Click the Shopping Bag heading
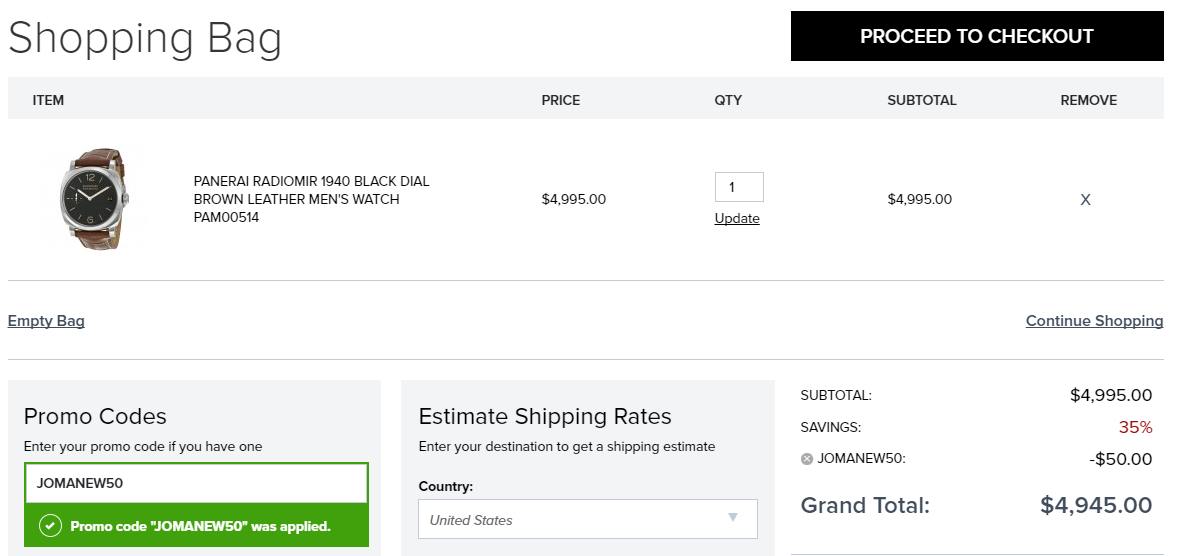This screenshot has height=556, width=1179. pos(145,38)
